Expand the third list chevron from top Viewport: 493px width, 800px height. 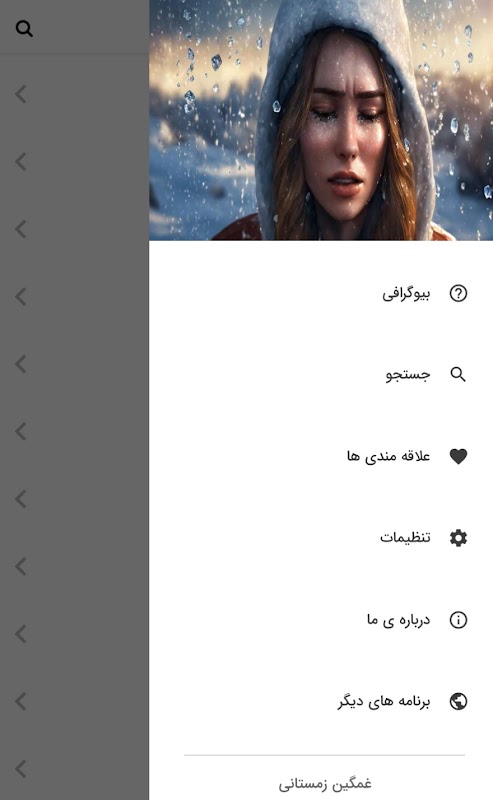pyautogui.click(x=21, y=229)
